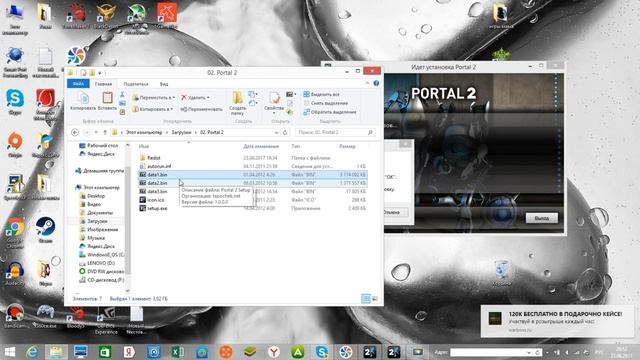Viewport: 640px width, 360px height.
Task: Click the File Explorer taskbar icon
Action: coord(56,352)
